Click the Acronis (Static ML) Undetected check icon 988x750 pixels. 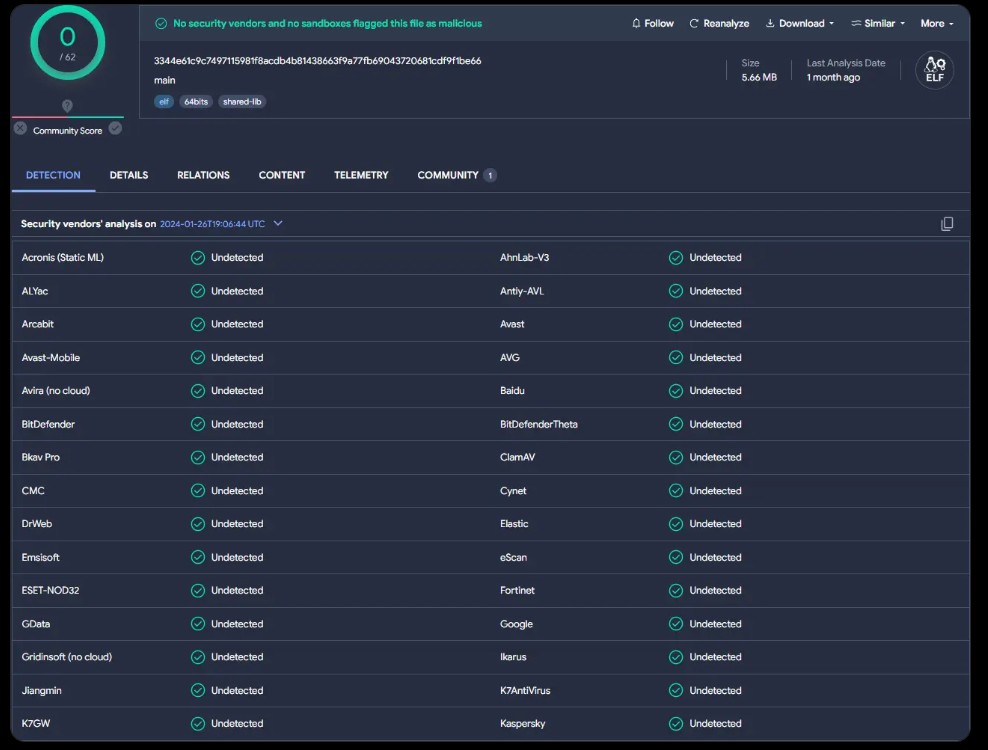198,258
